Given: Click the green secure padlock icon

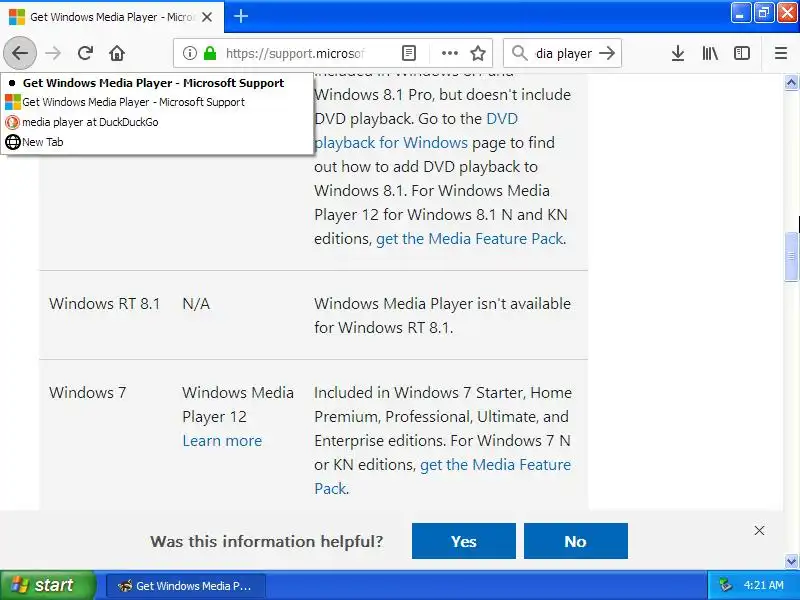Looking at the screenshot, I should coord(210,53).
